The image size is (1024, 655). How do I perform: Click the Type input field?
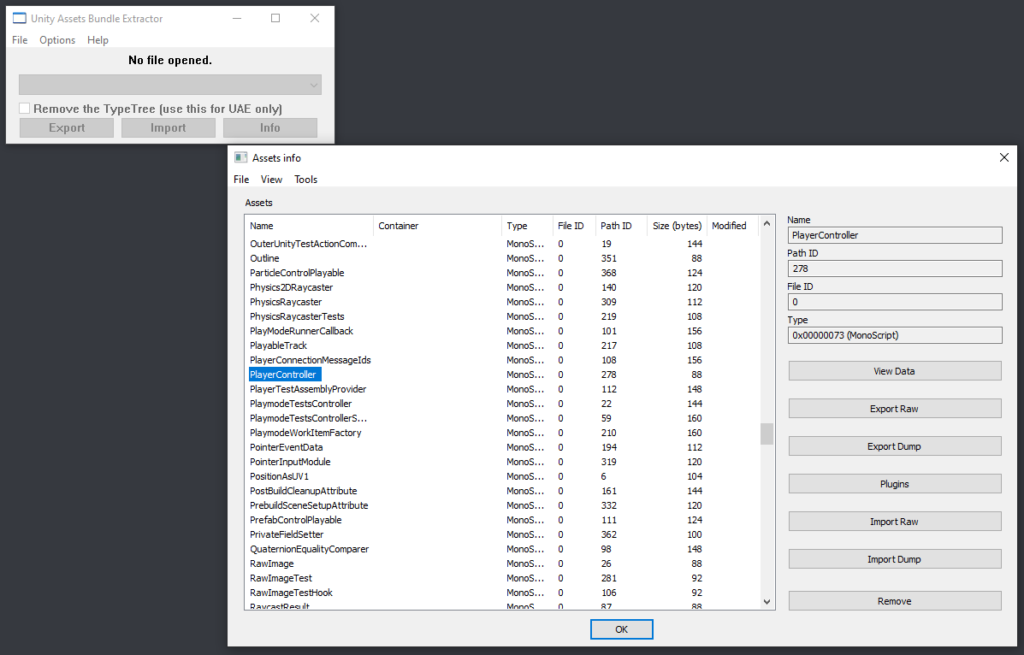click(895, 335)
